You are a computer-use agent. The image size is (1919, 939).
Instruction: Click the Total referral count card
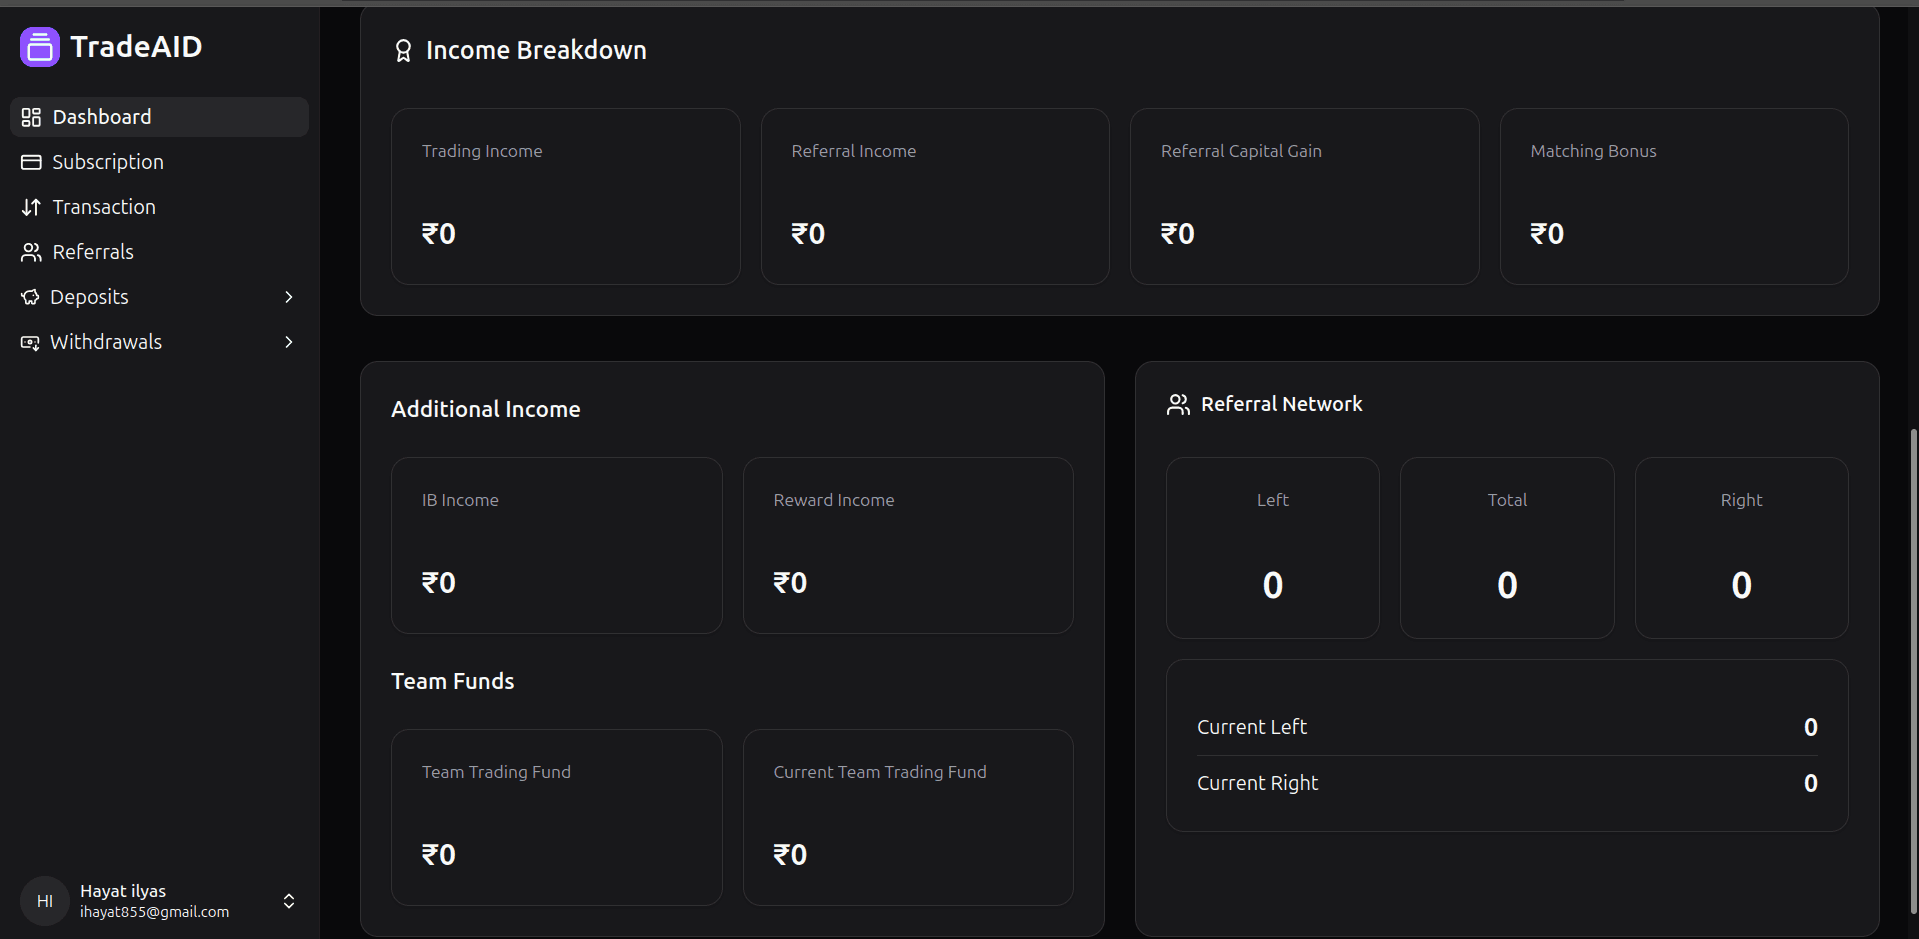[x=1507, y=548]
